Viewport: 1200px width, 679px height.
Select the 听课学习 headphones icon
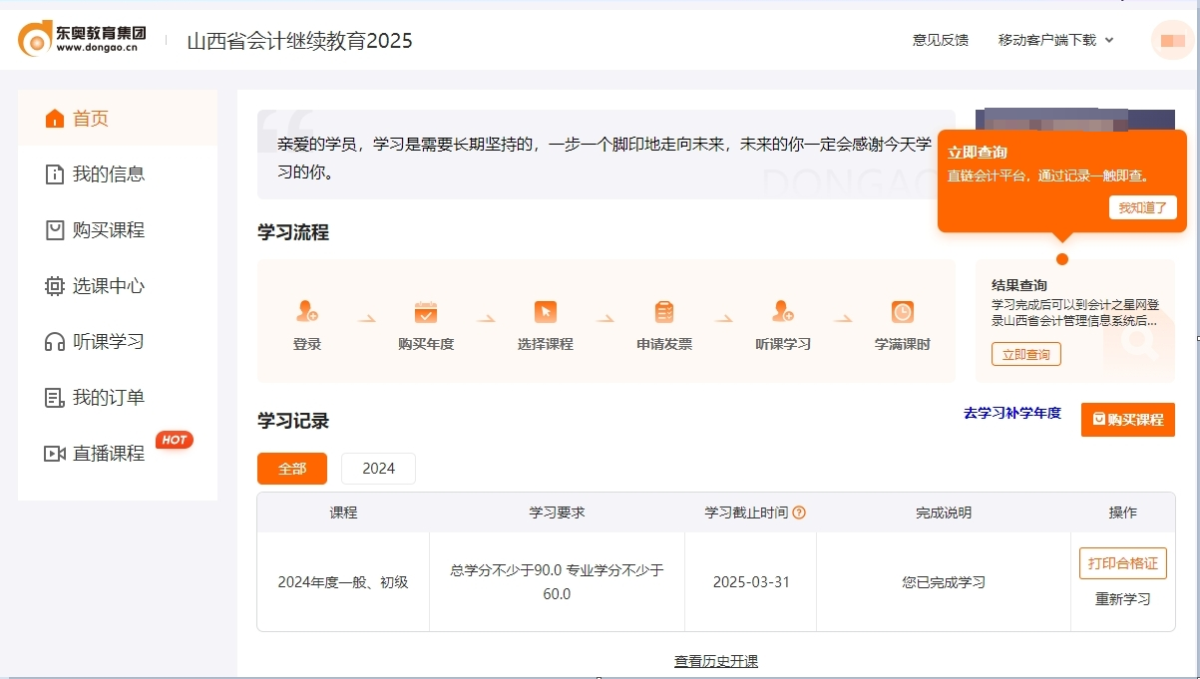click(55, 341)
